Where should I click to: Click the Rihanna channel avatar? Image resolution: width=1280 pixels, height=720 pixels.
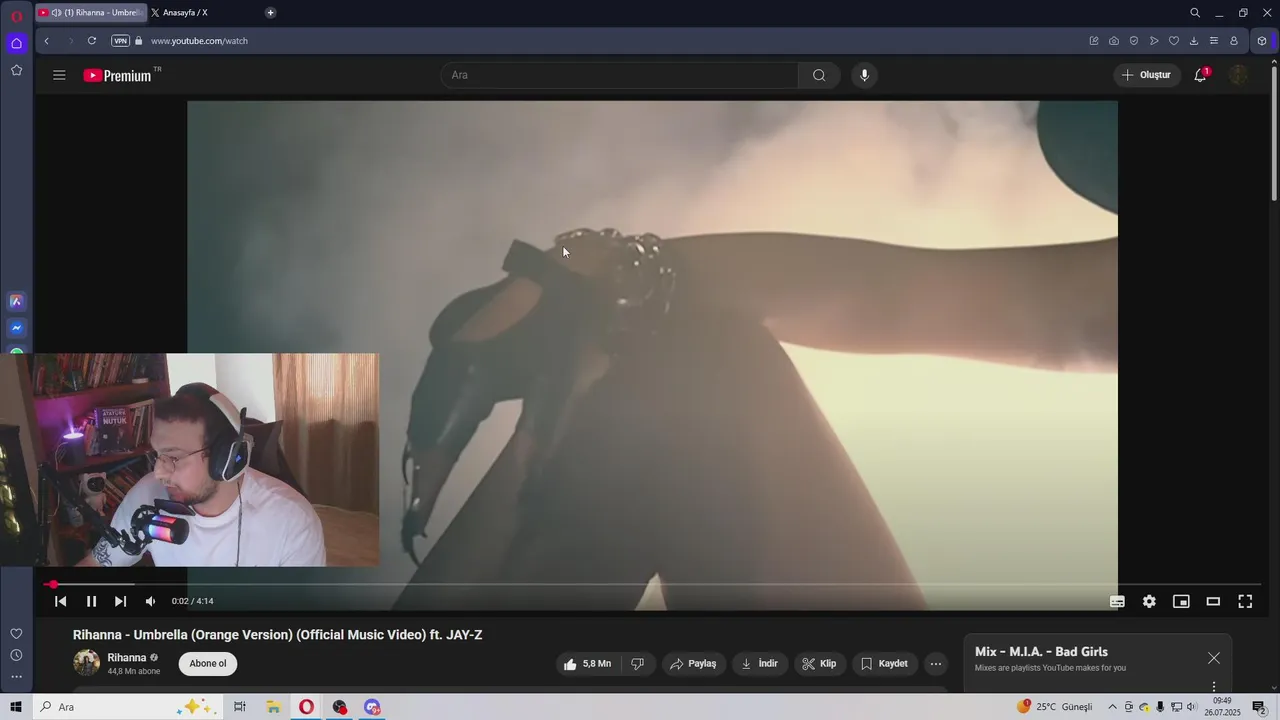pyautogui.click(x=87, y=663)
